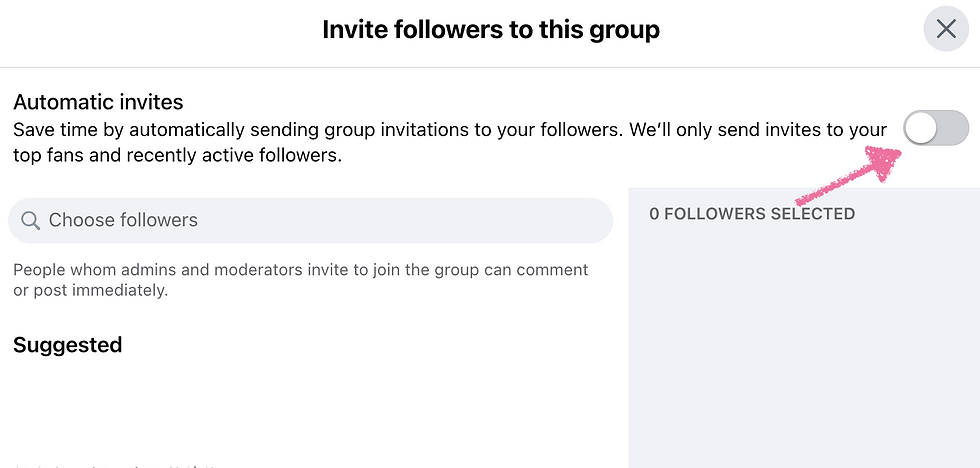Enable the Automatic invites switch
Screen dimensions: 980x468
936,128
